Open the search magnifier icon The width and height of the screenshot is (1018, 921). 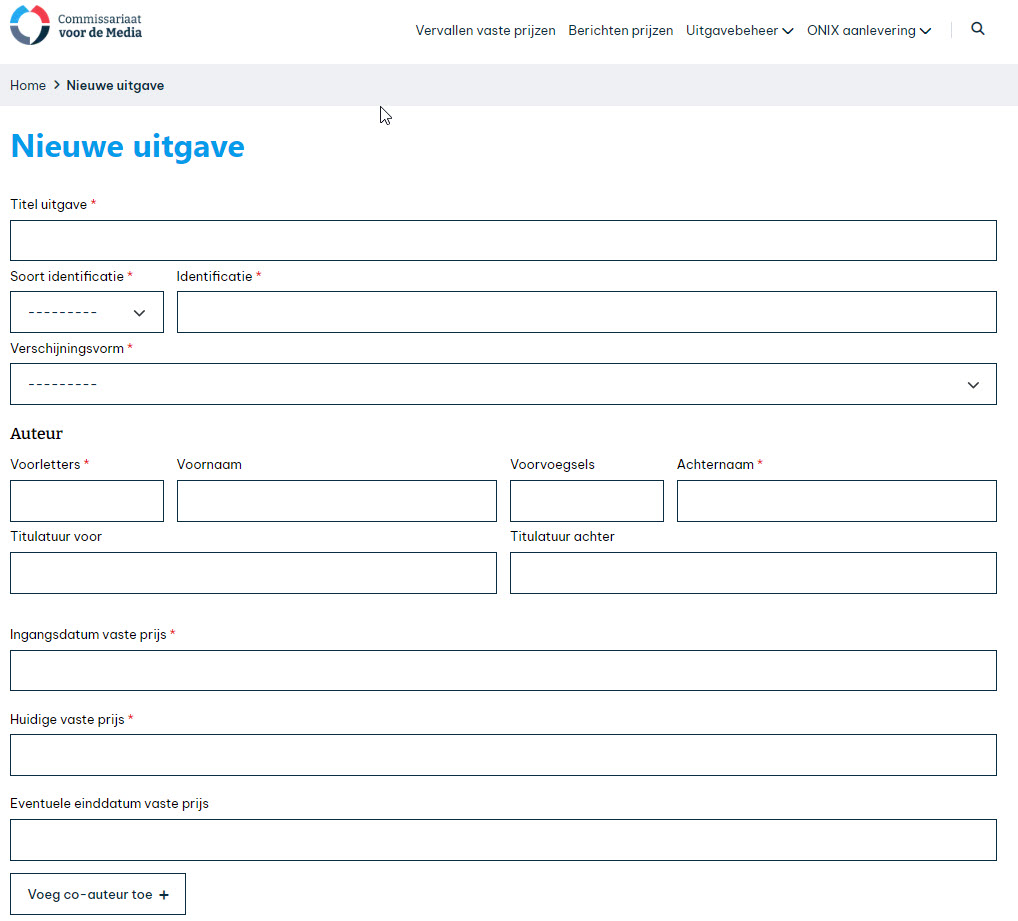[x=977, y=29]
